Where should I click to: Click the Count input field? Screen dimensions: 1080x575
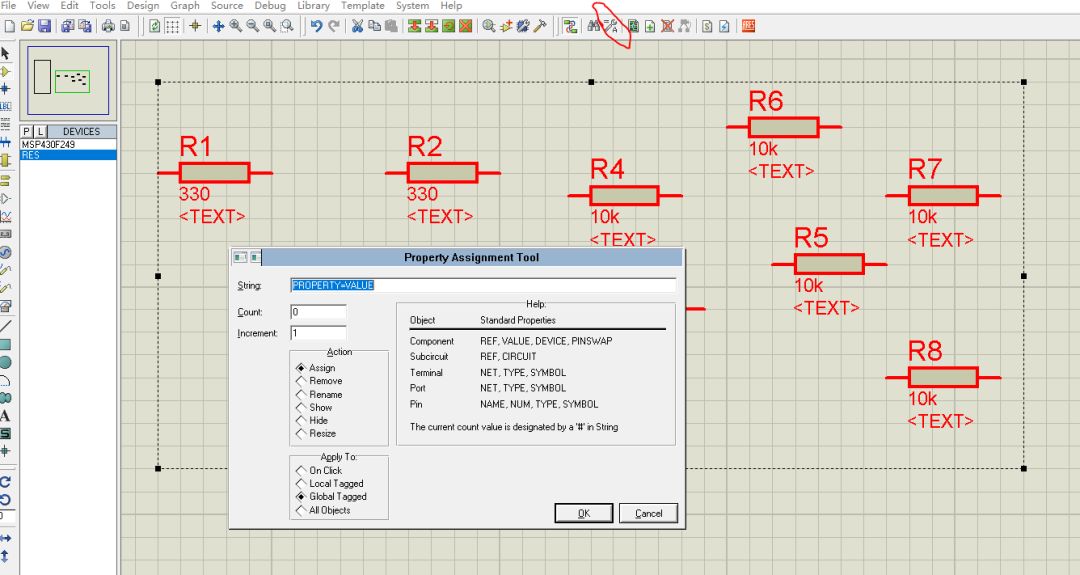[x=318, y=312]
